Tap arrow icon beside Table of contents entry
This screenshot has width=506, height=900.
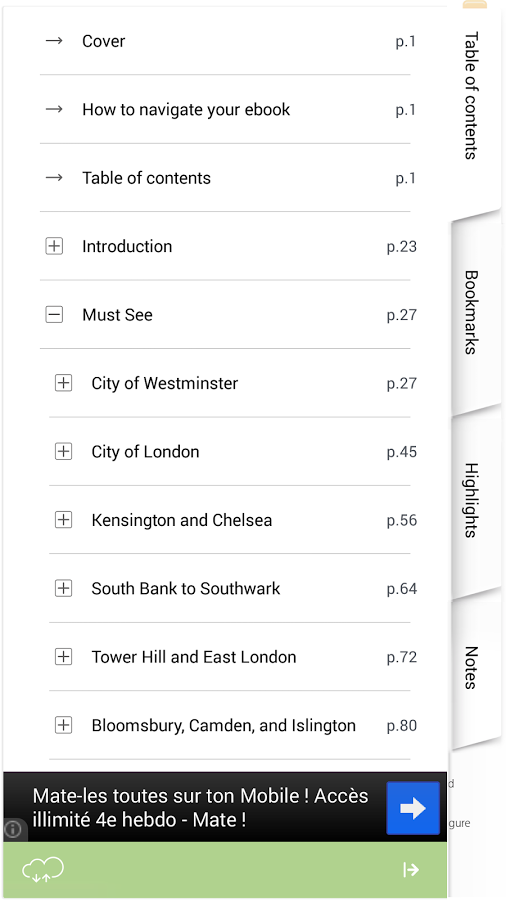point(54,177)
